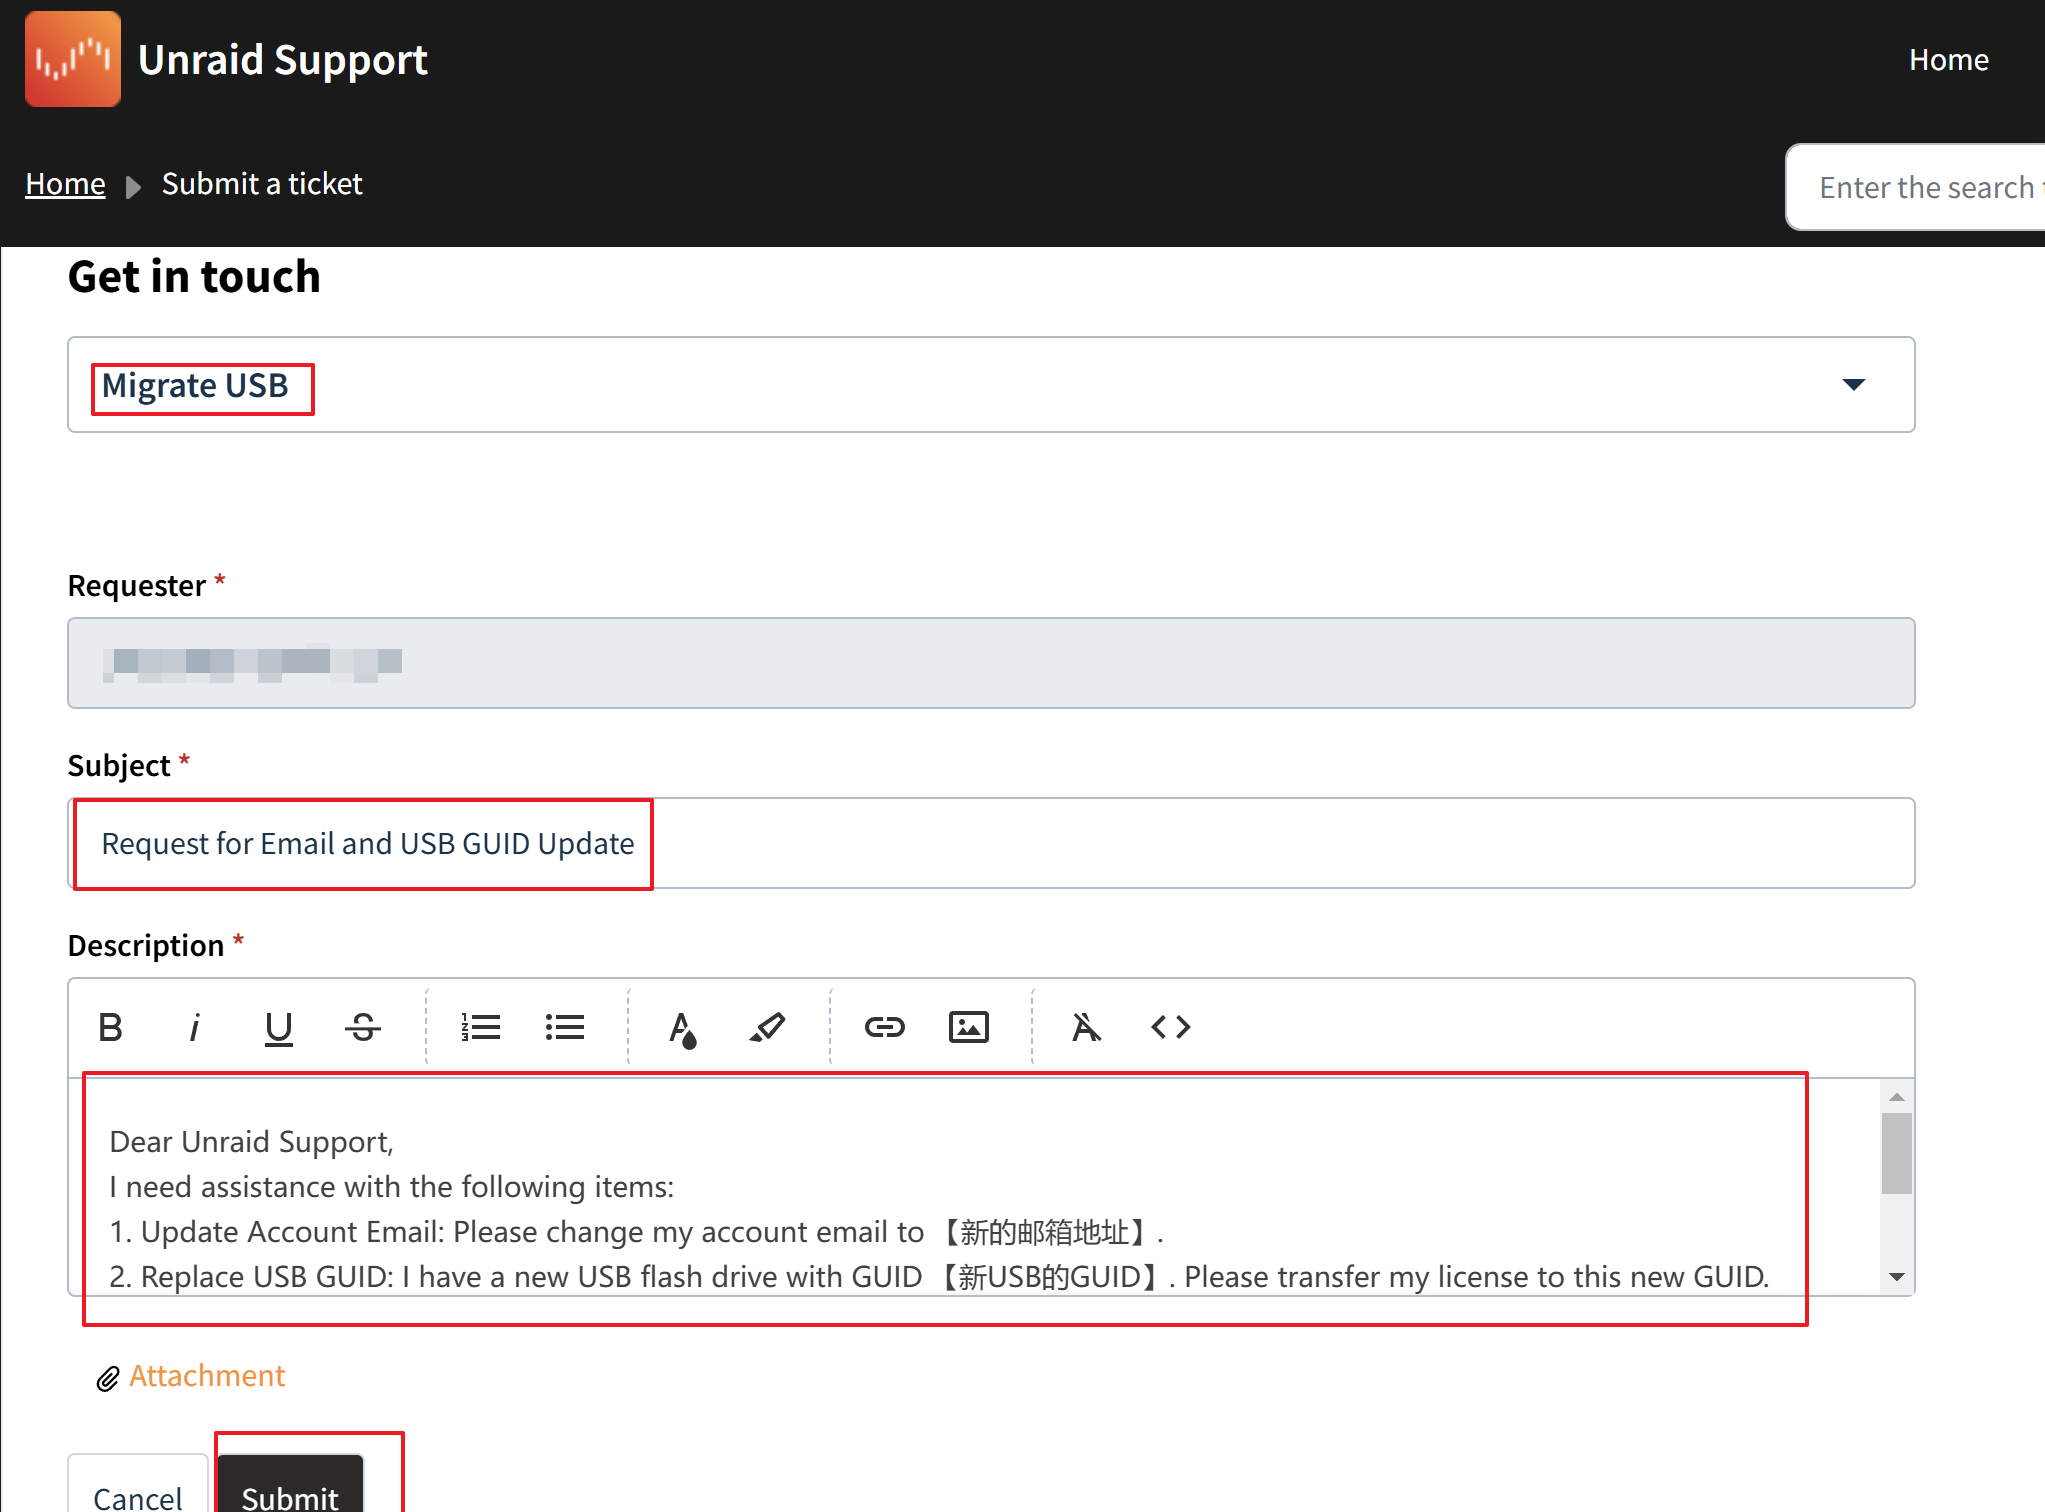
Task: Clear text formatting
Action: tap(1087, 1027)
